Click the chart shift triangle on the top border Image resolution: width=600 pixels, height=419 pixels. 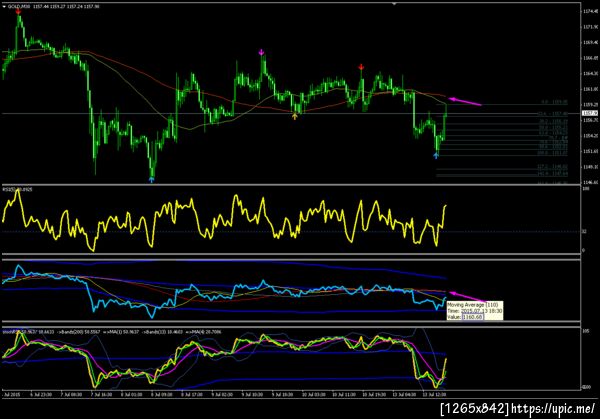(x=394, y=3)
